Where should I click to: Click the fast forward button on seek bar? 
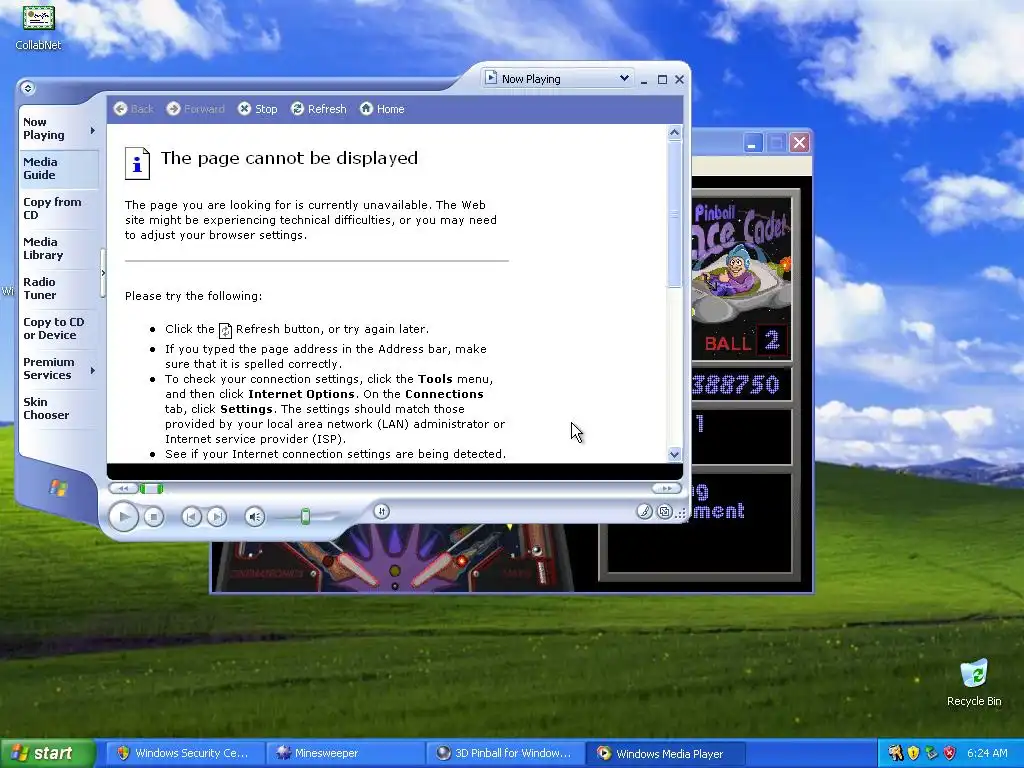pyautogui.click(x=666, y=488)
